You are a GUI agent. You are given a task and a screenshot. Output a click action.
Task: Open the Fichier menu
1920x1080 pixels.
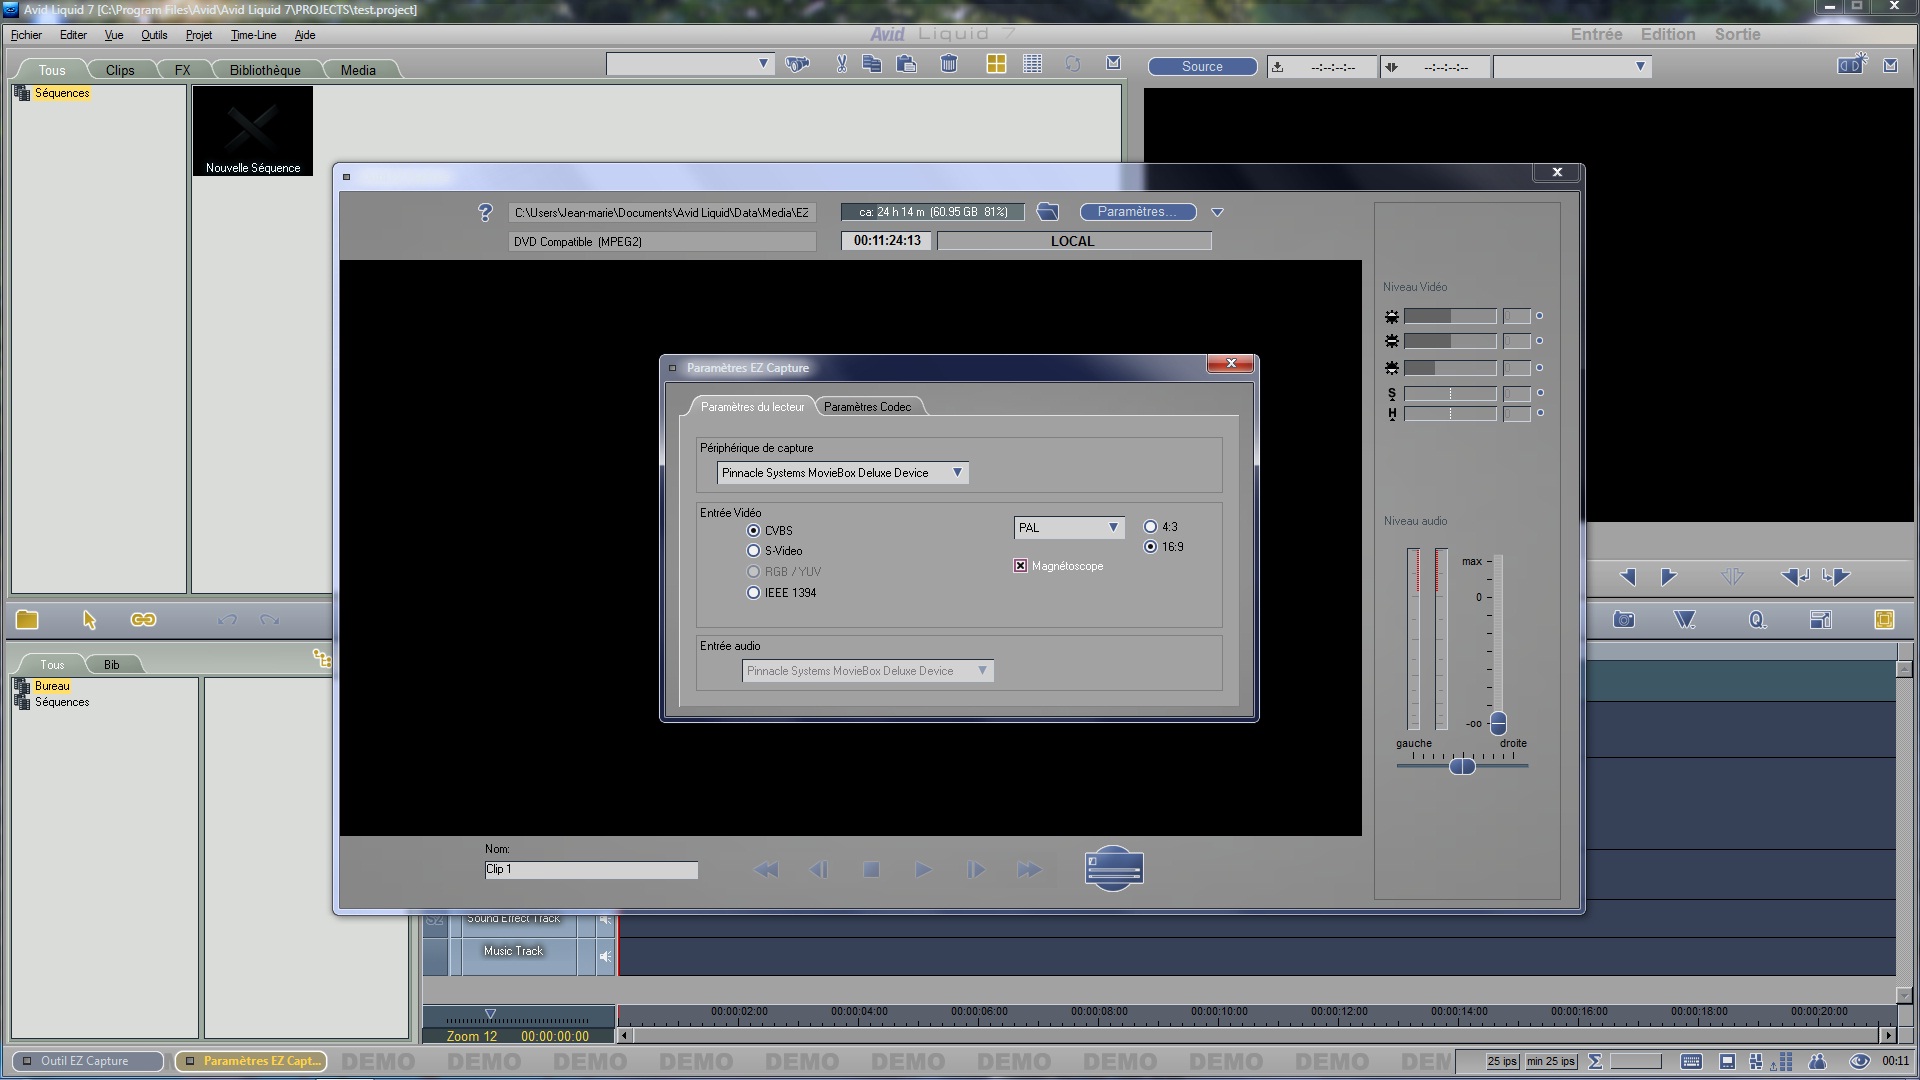26,35
